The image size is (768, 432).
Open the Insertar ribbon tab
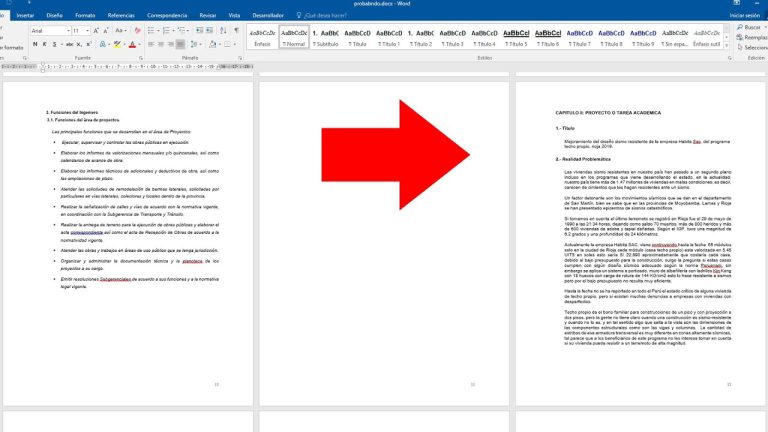[x=26, y=16]
